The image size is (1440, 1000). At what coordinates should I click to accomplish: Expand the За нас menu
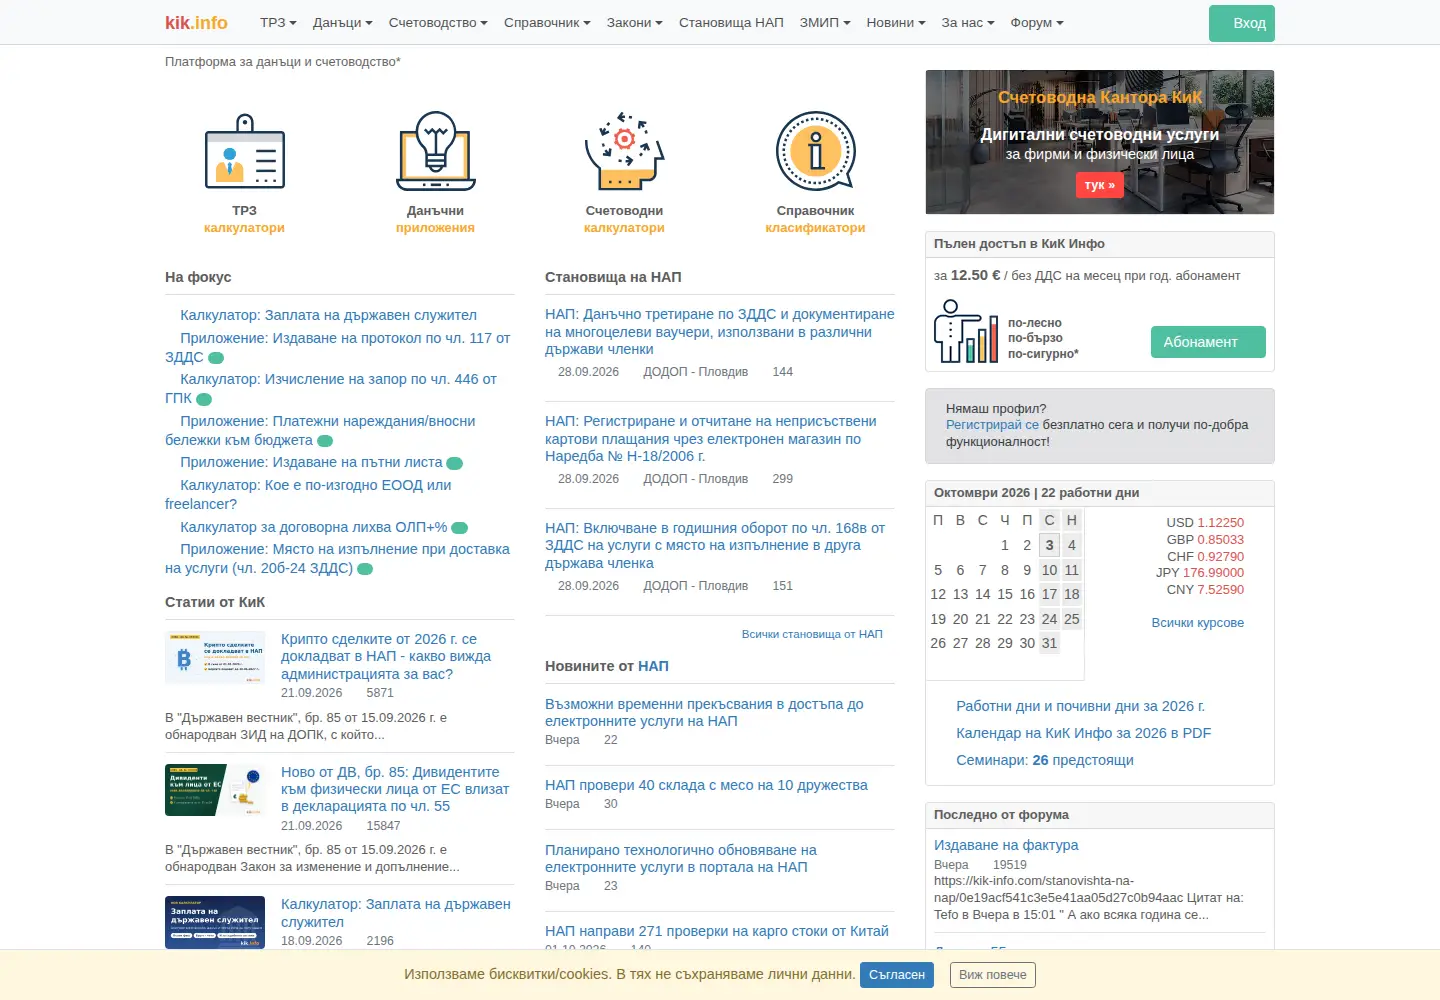pyautogui.click(x=968, y=22)
